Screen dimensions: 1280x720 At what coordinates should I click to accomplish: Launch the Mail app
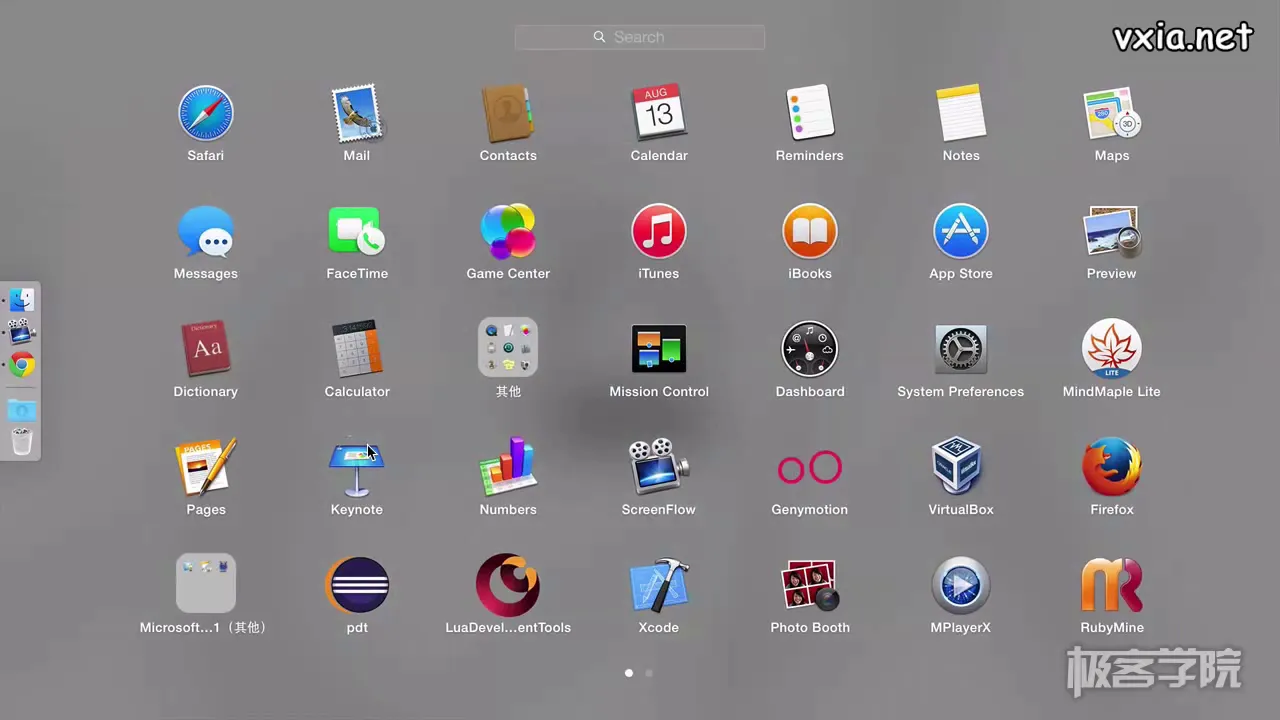[357, 113]
